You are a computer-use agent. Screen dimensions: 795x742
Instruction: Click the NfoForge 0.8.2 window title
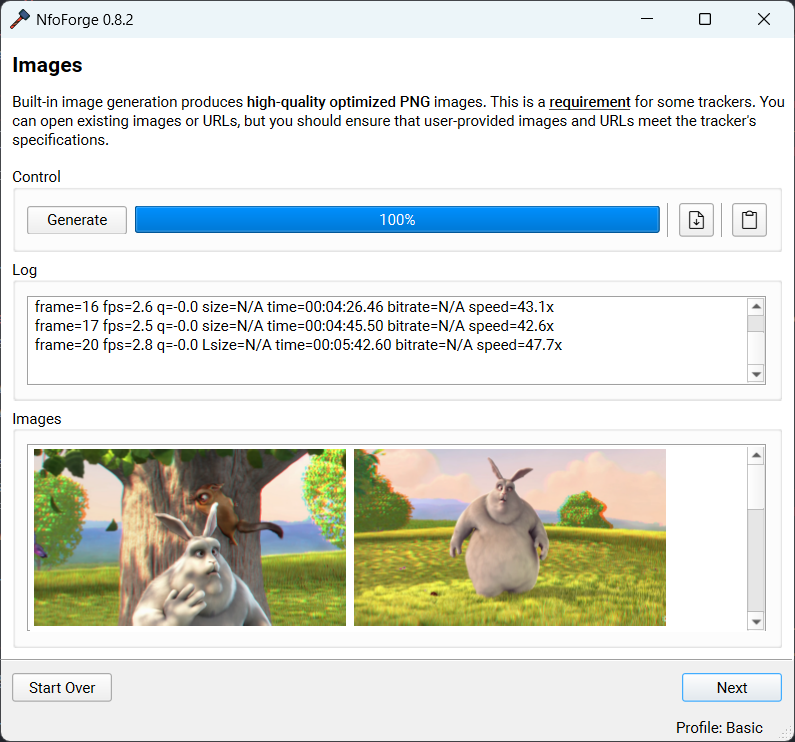[85, 20]
